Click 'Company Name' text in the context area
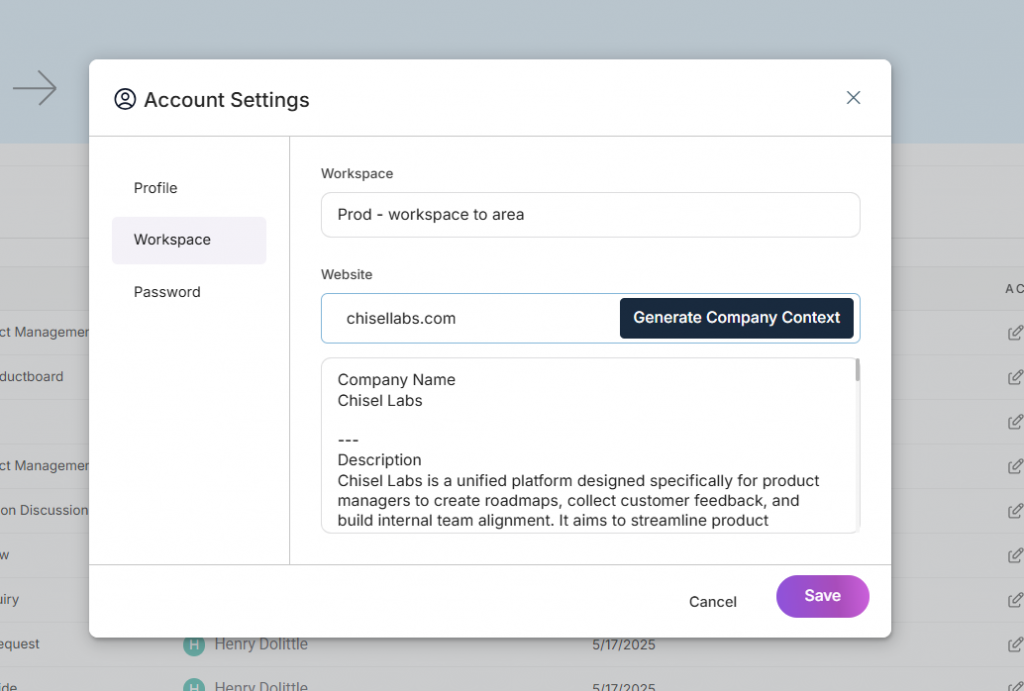Viewport: 1024px width, 691px height. coord(396,379)
